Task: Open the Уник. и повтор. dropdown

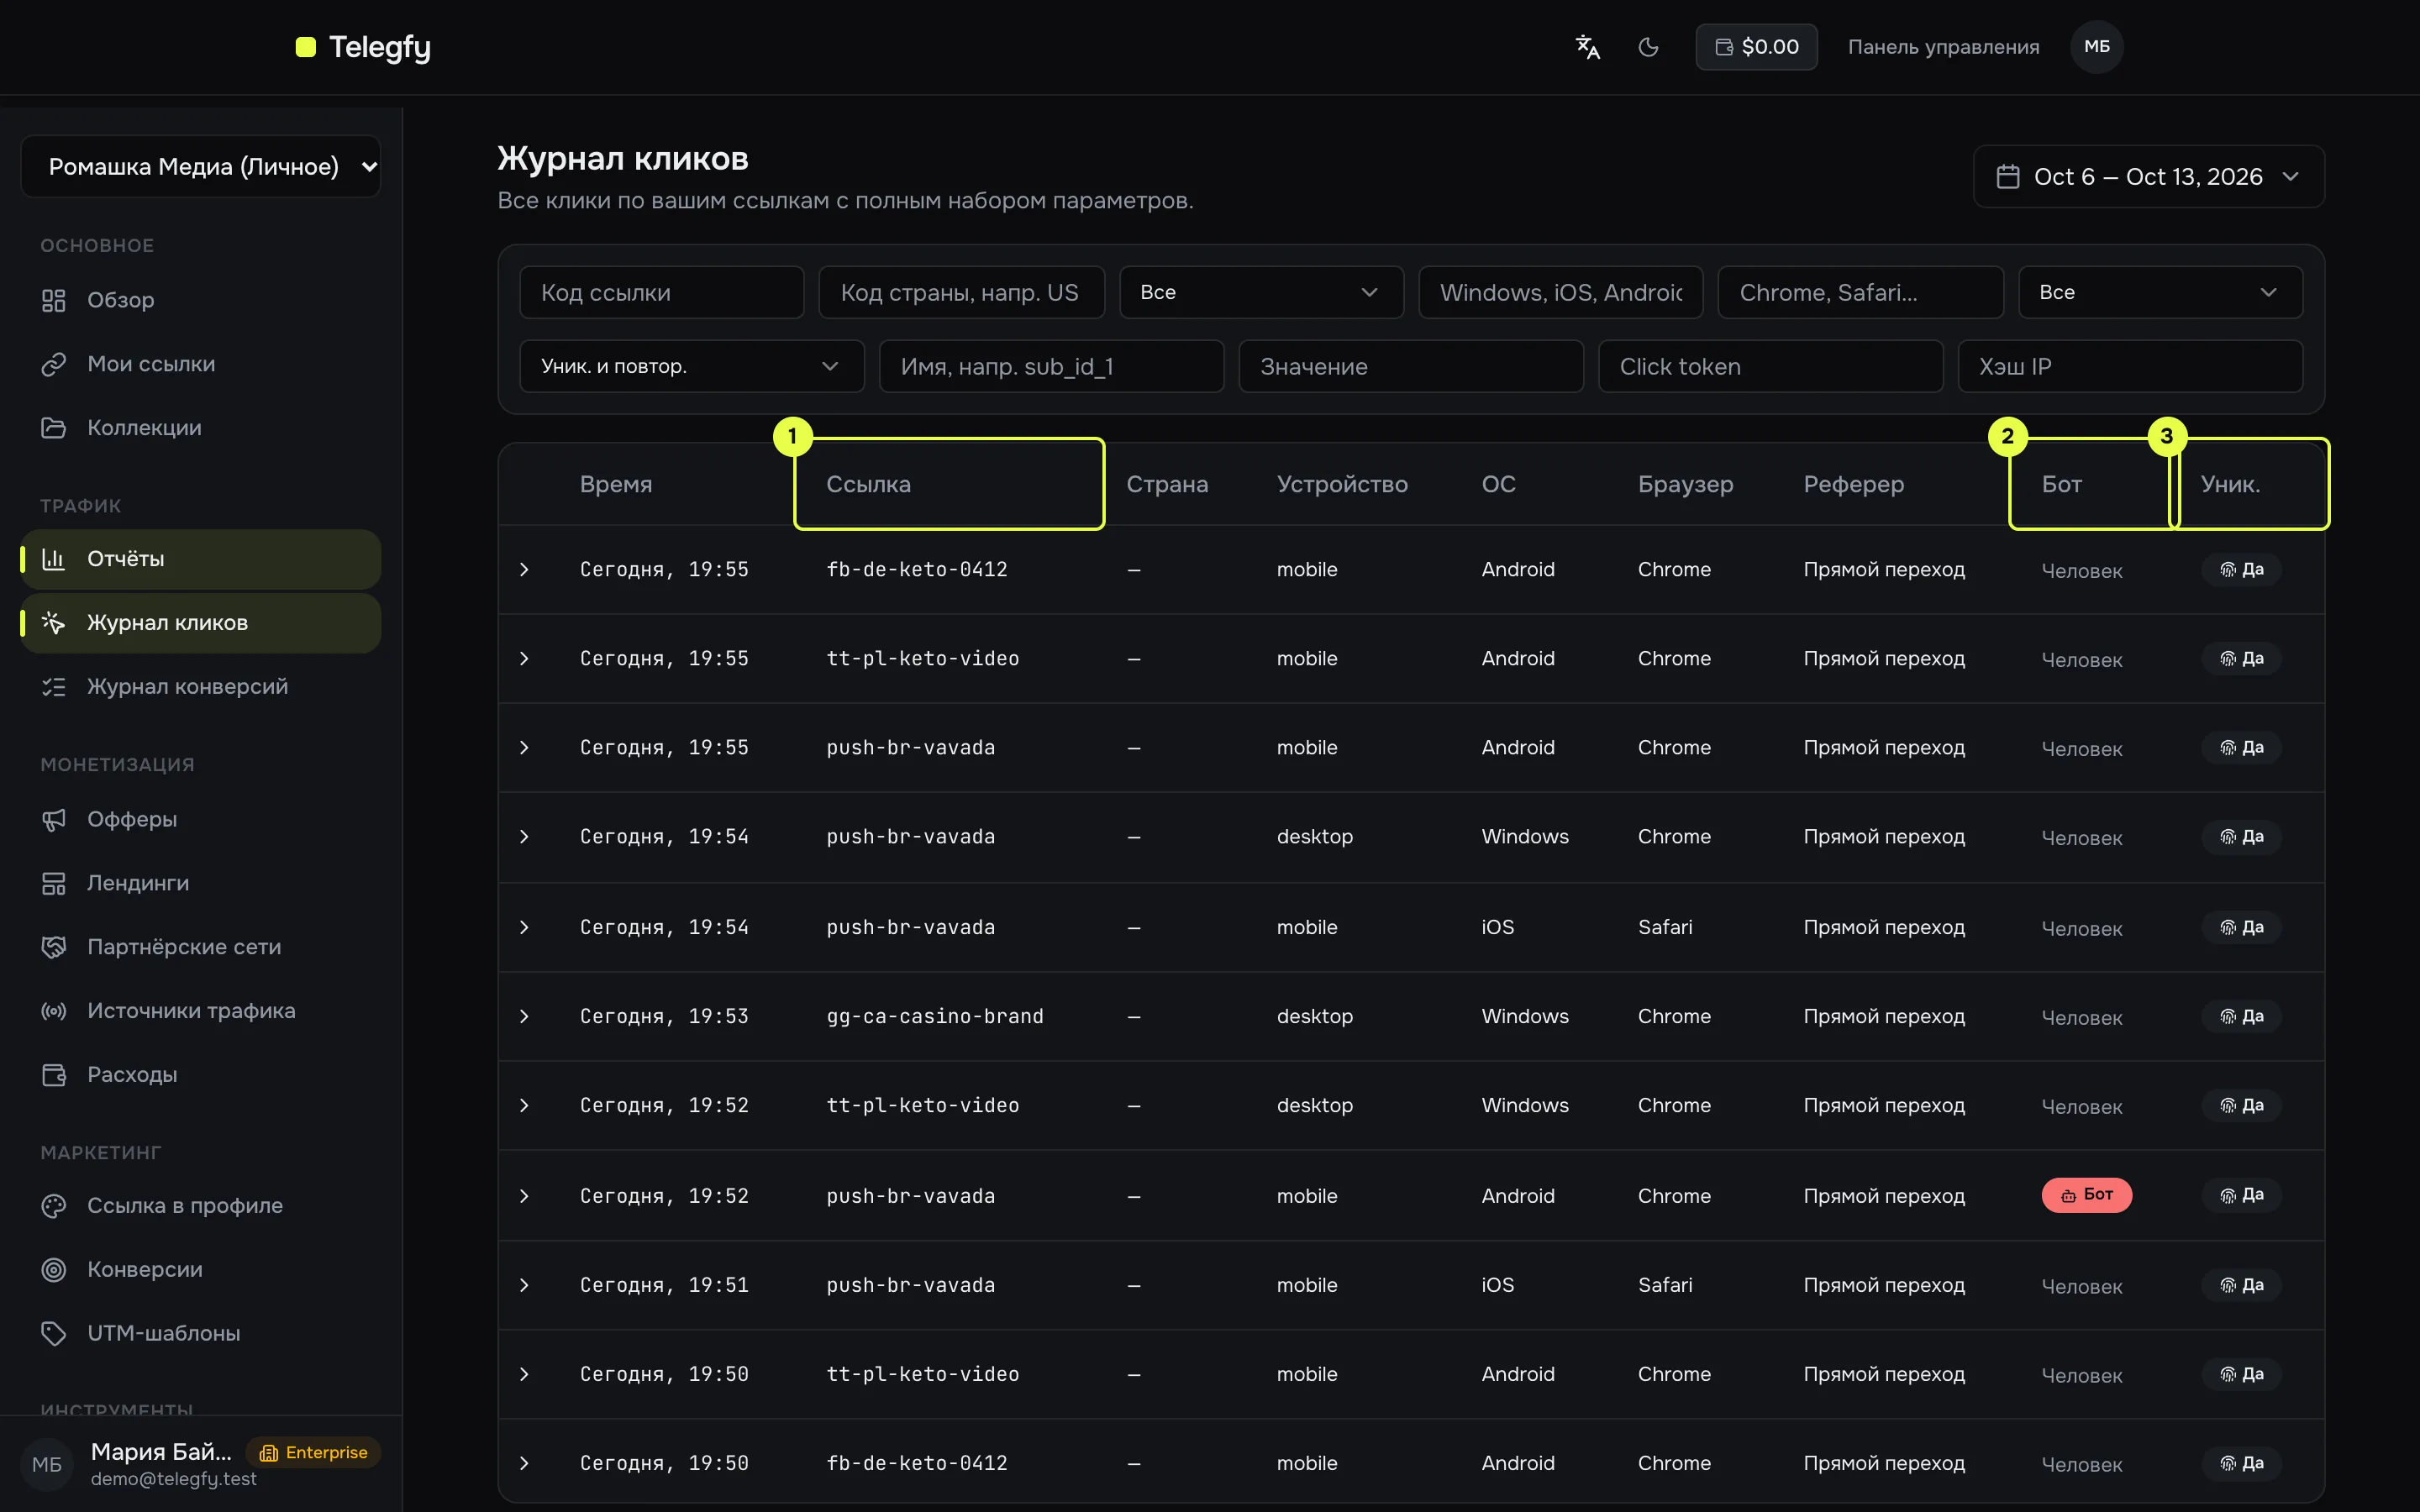Action: (x=692, y=367)
